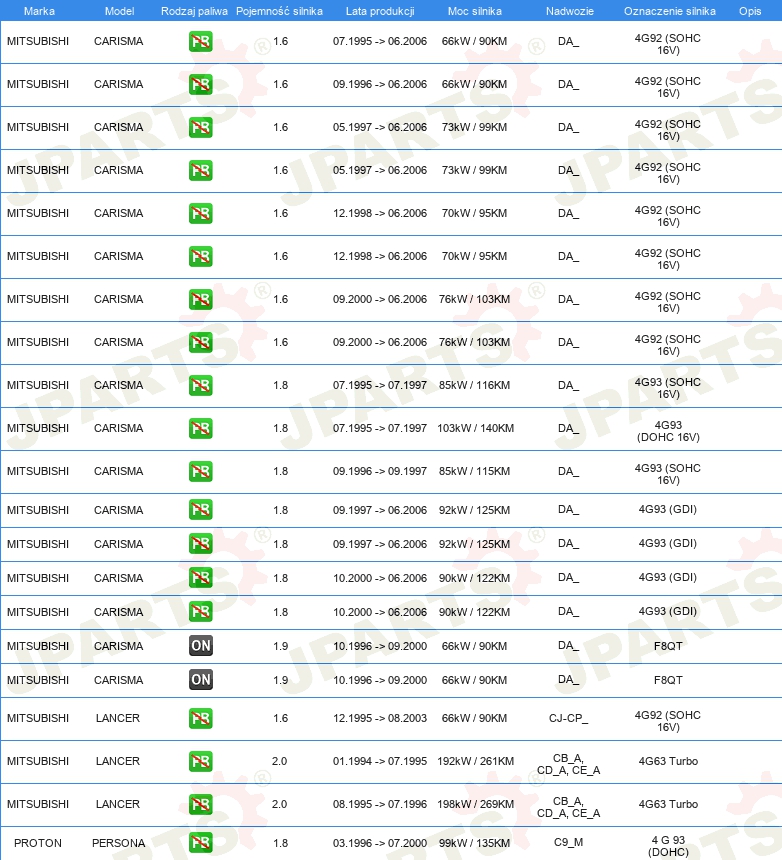This screenshot has width=782, height=860.
Task: Click petrol icon in 198kW / 269KM row
Action: click(201, 805)
